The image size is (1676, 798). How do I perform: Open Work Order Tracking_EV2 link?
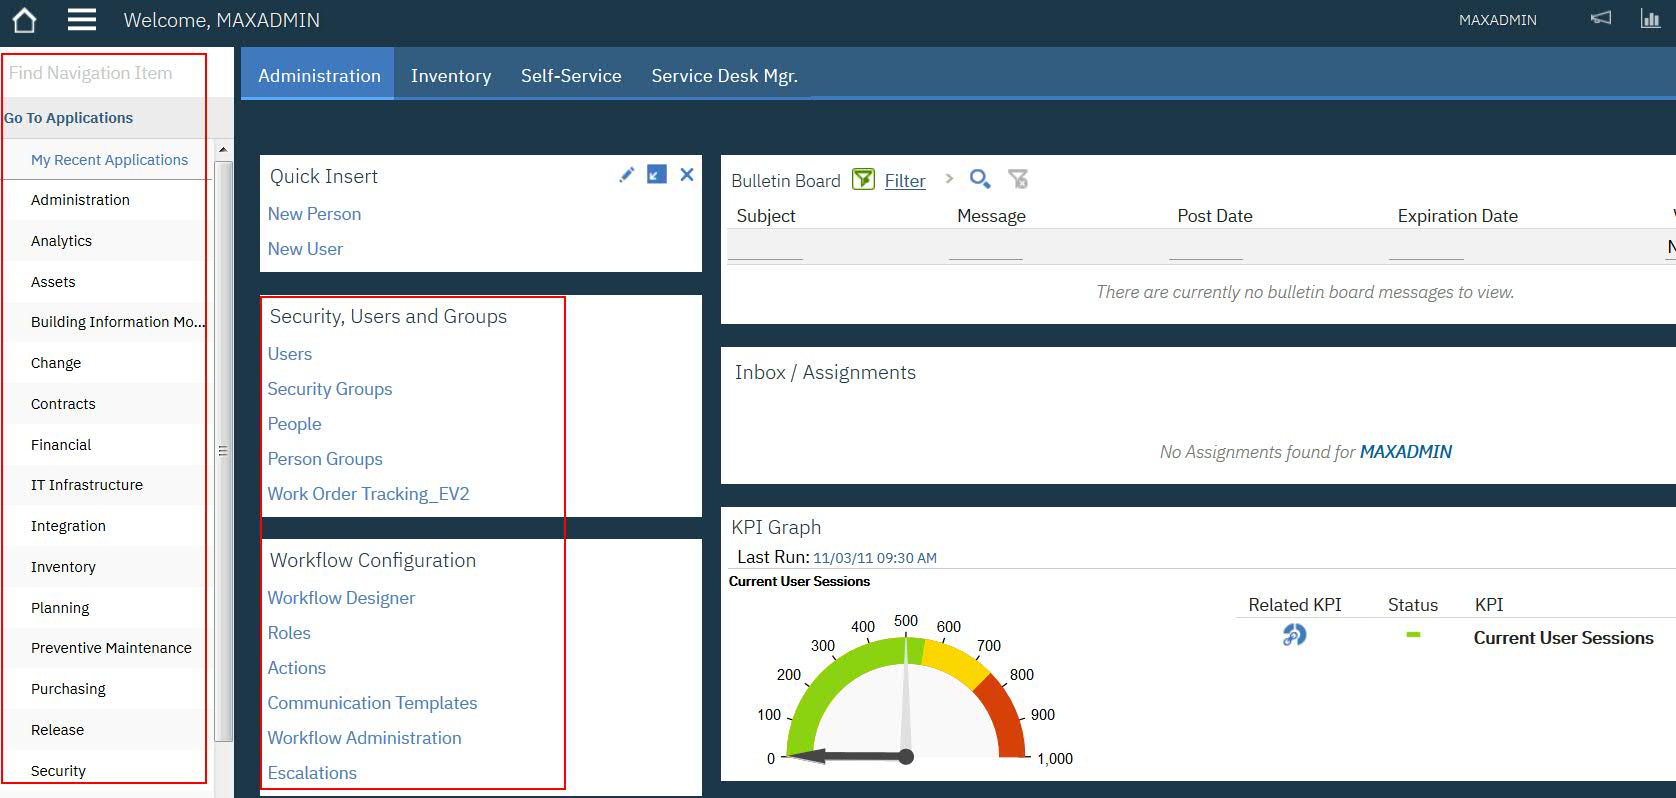point(368,494)
